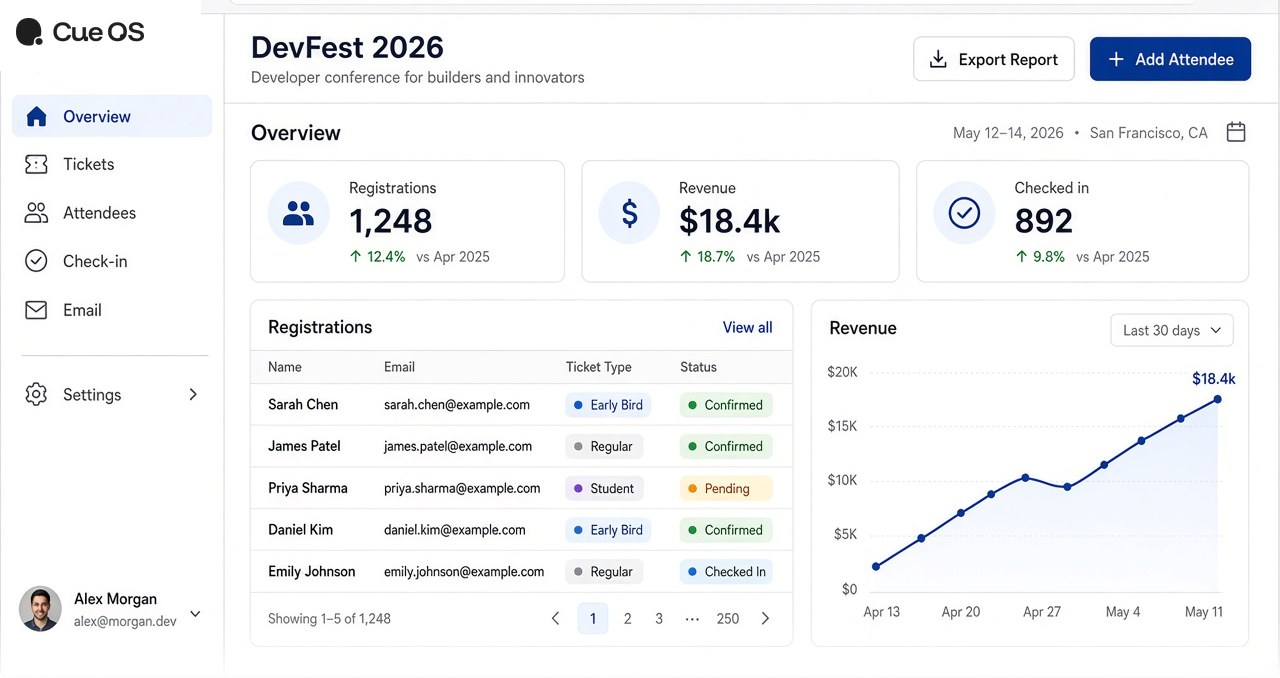Click the pagination ellipsis

[x=692, y=619]
